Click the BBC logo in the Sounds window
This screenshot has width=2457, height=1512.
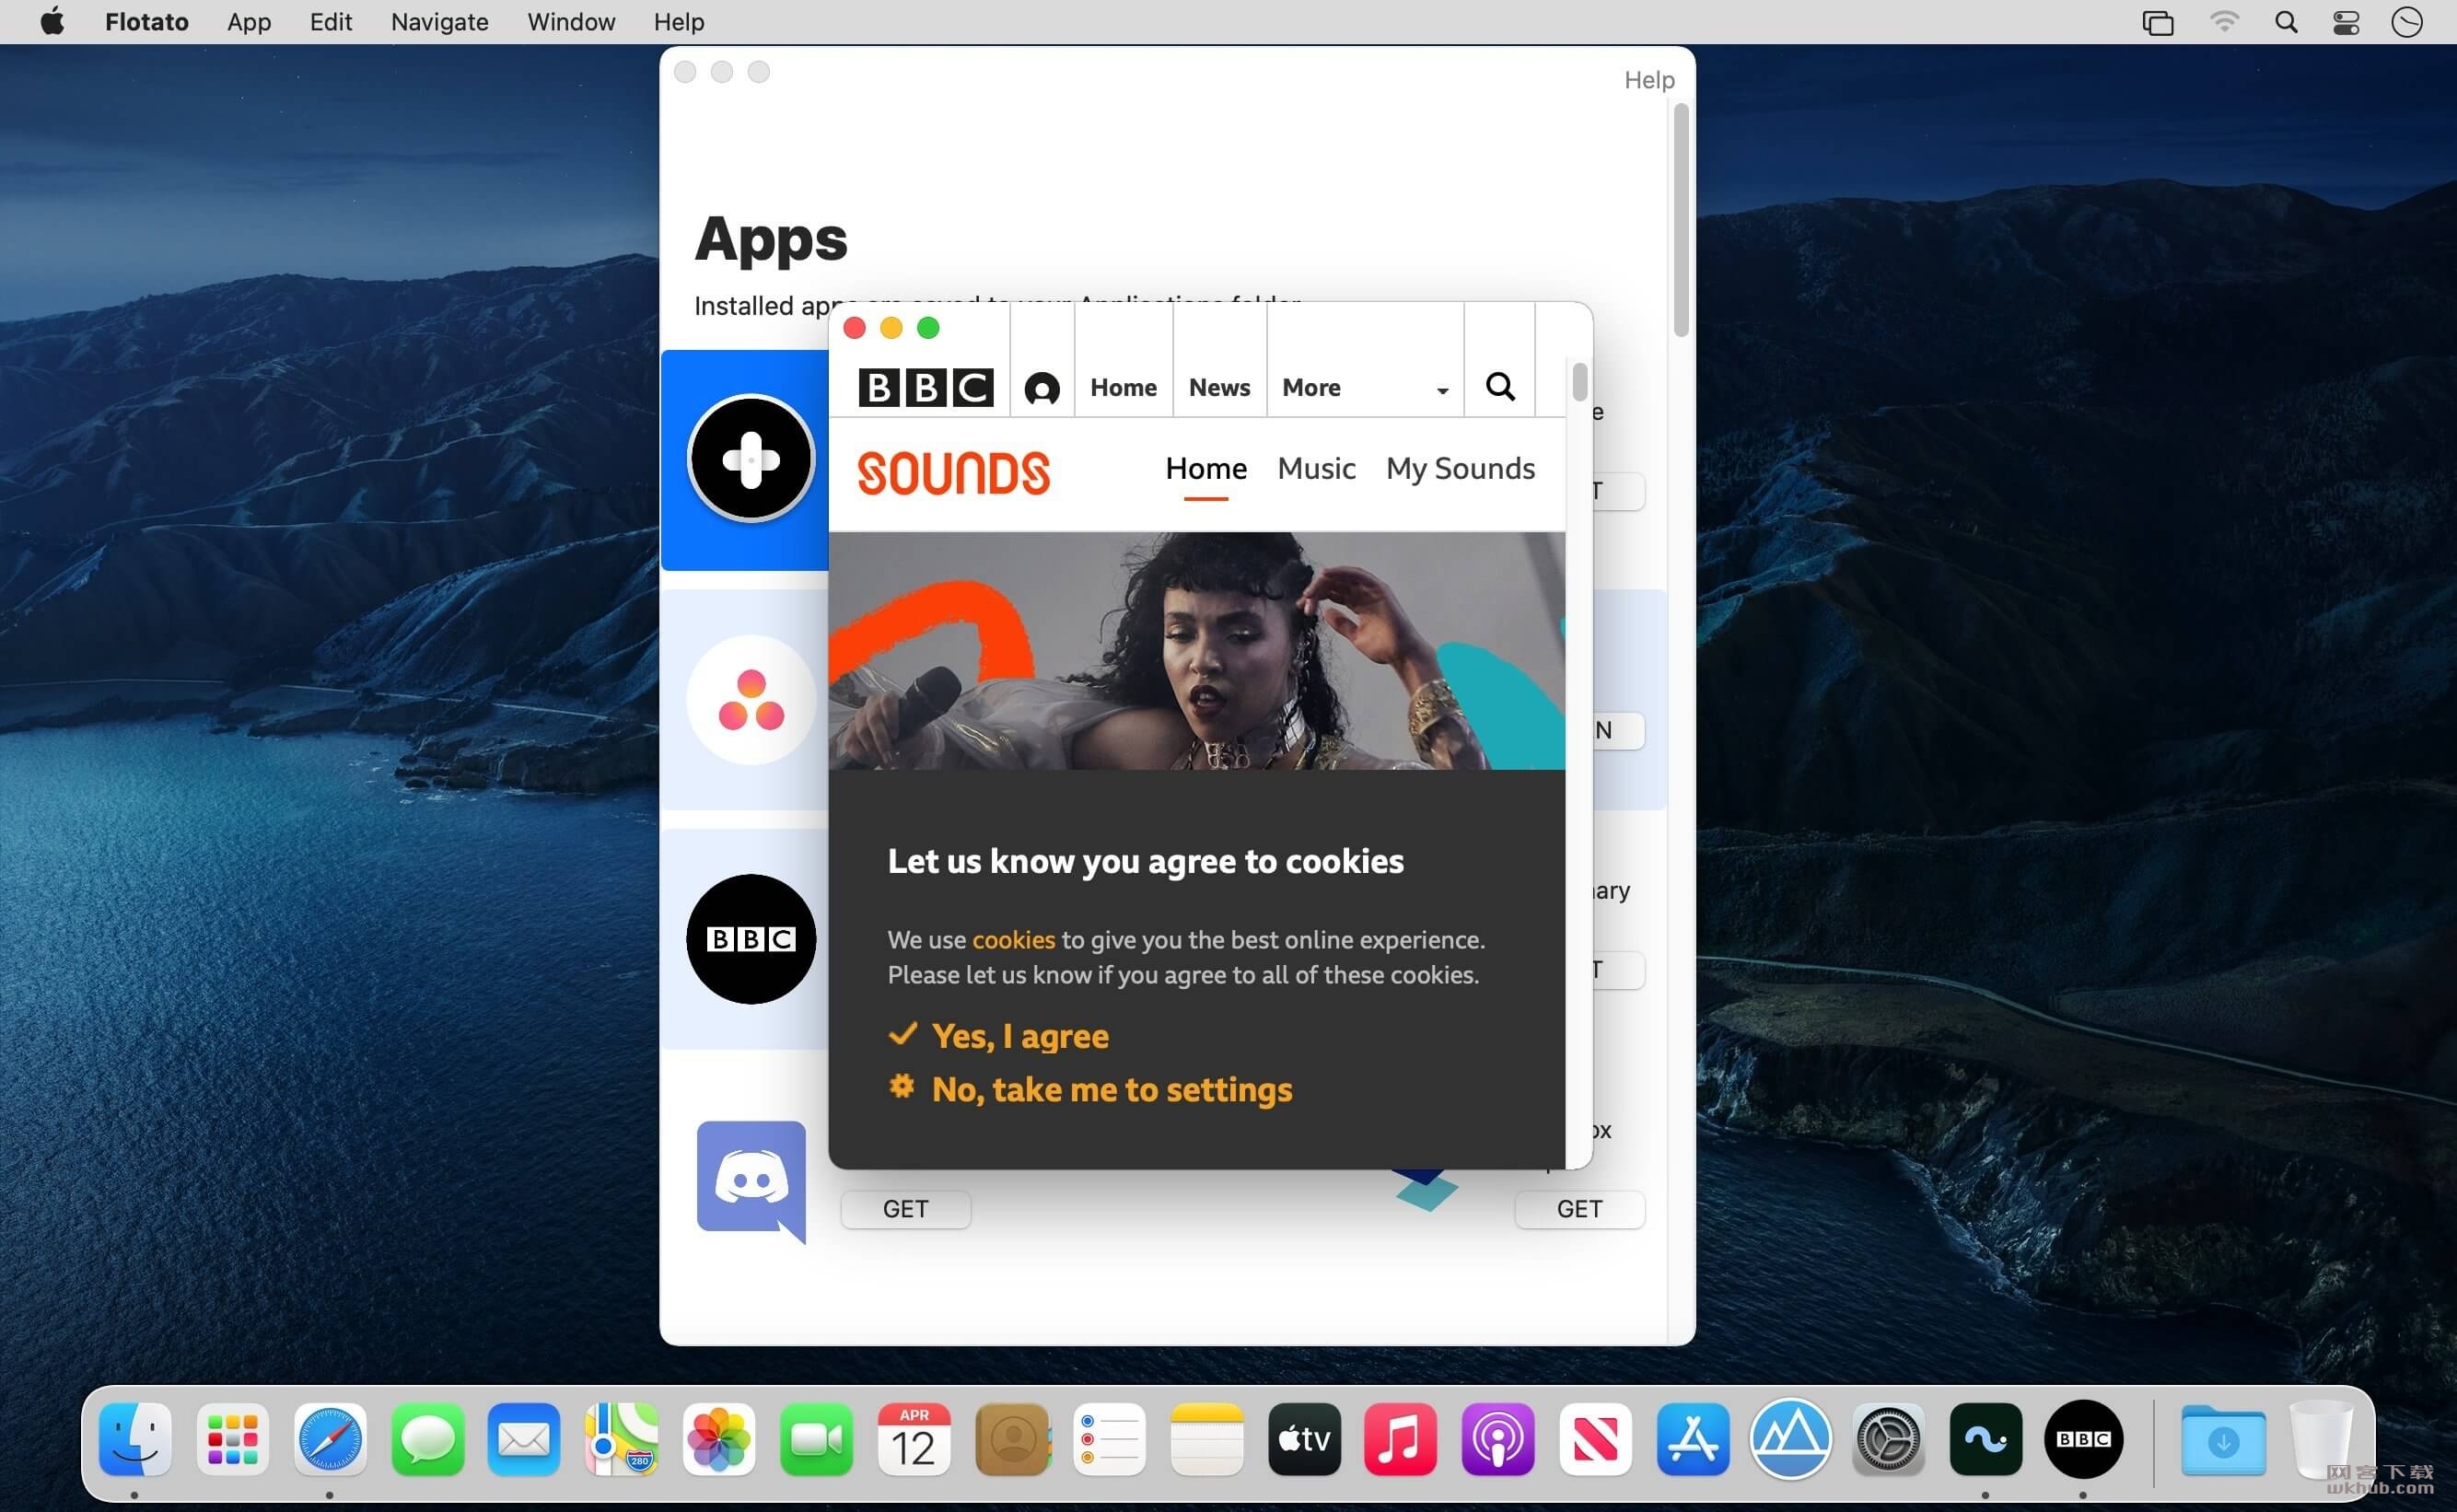926,387
